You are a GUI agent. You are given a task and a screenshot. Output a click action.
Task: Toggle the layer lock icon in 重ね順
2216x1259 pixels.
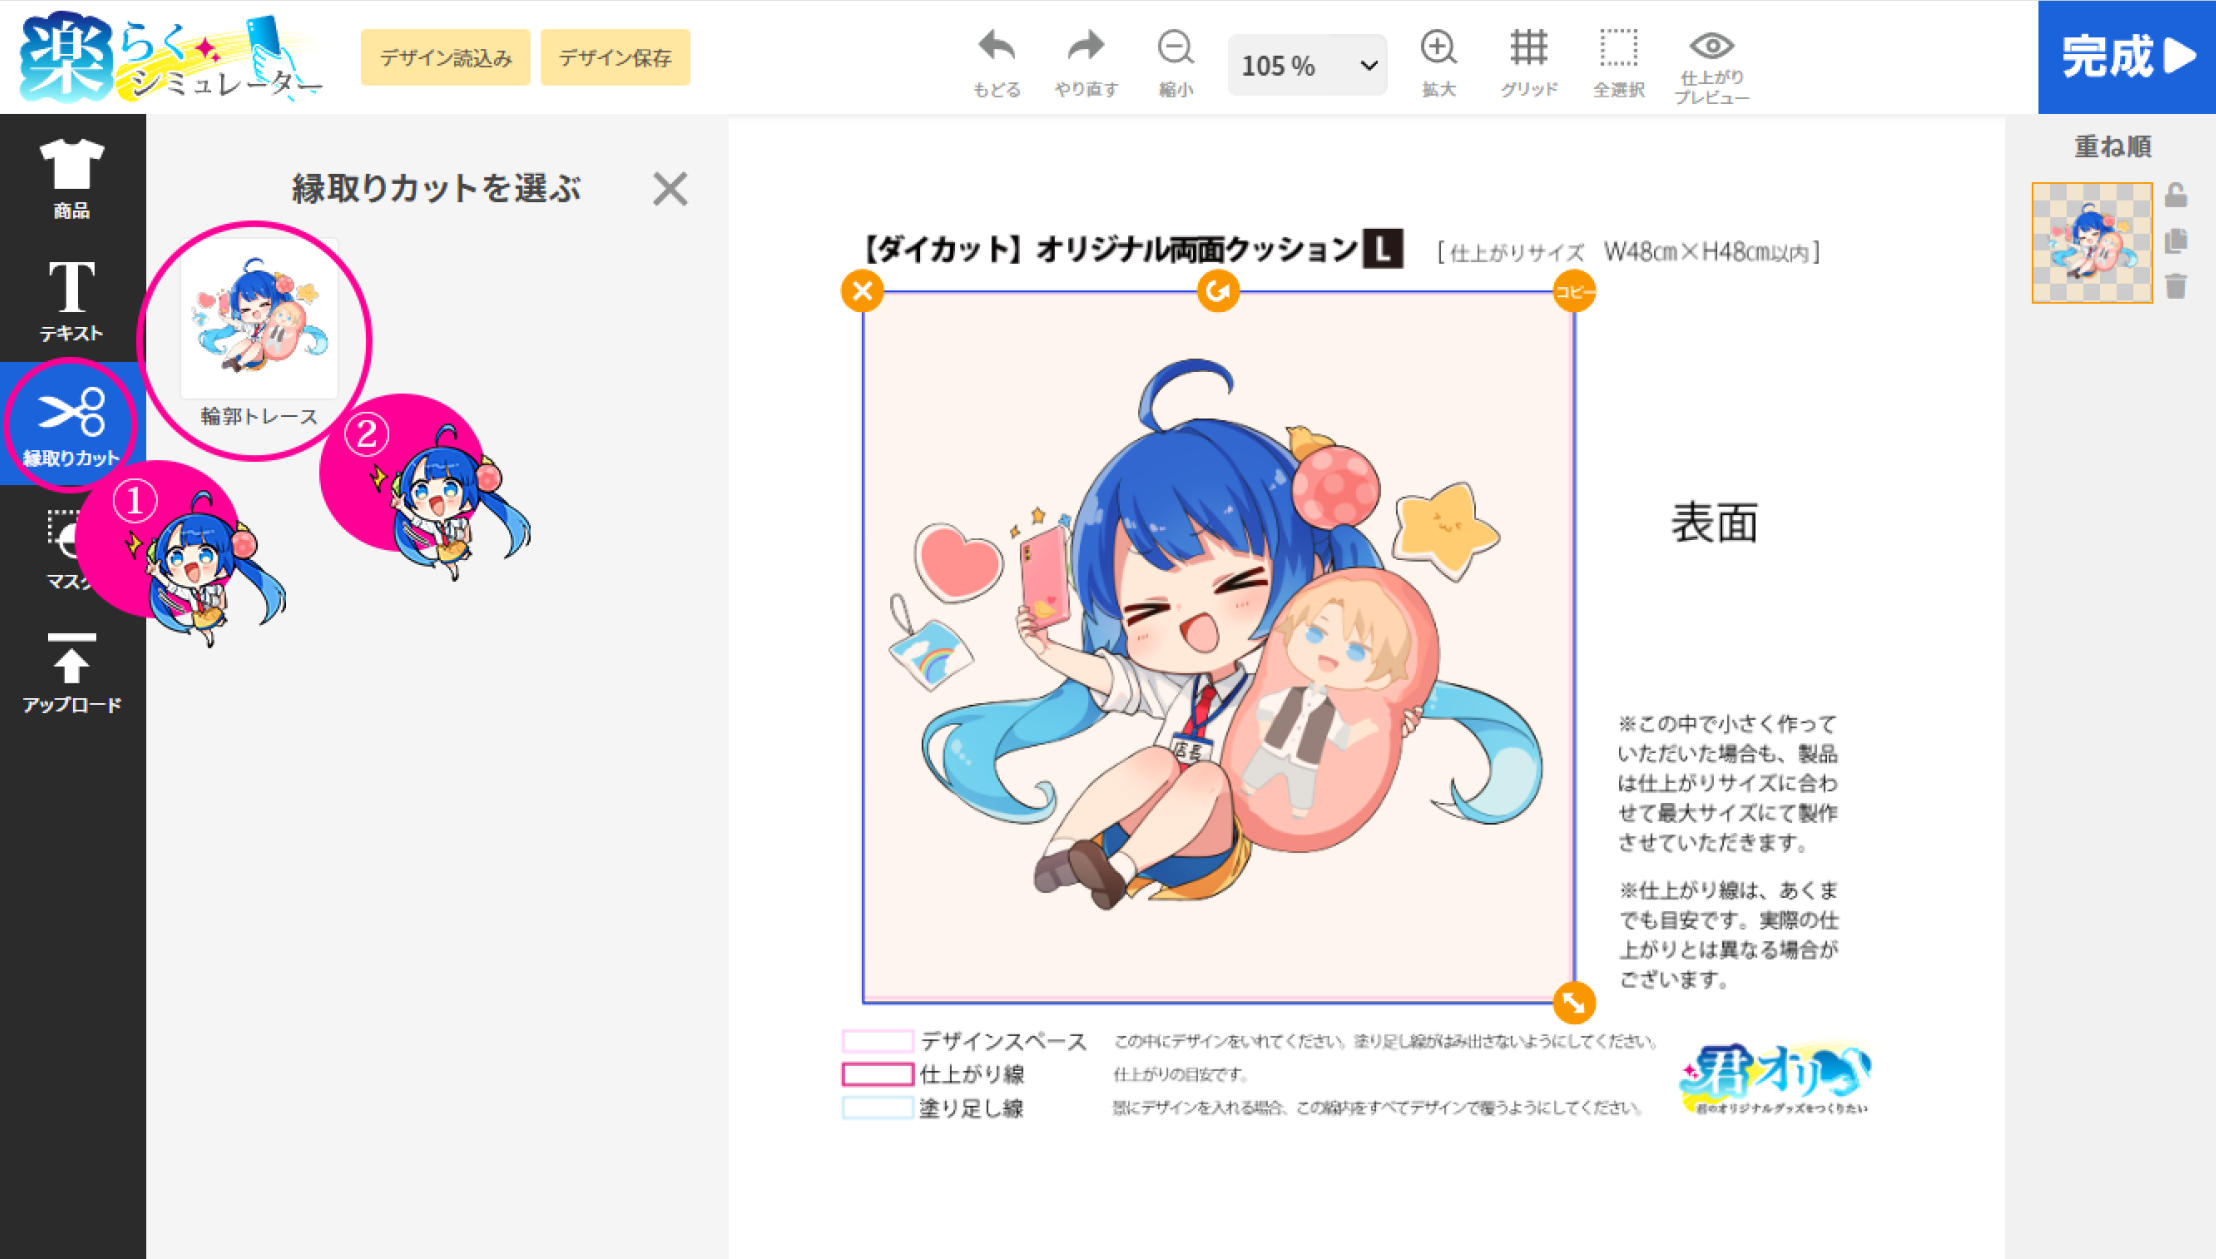(2175, 195)
